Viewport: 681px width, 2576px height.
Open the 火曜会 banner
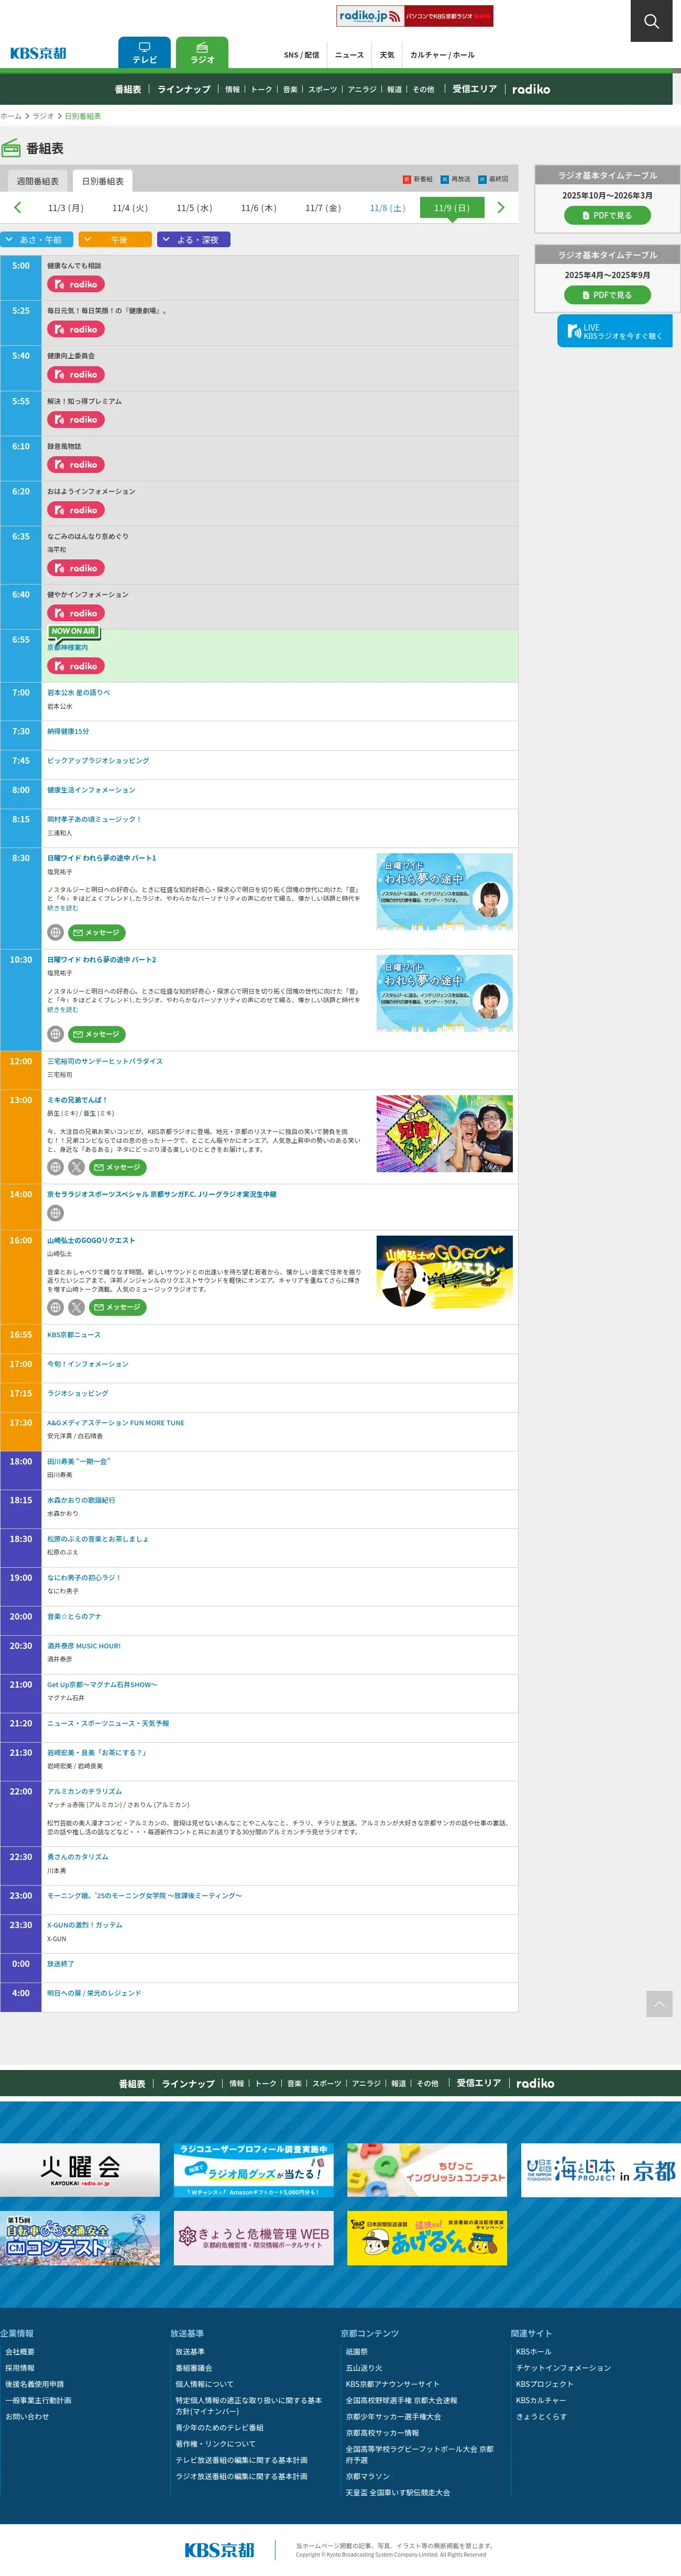(x=80, y=2170)
